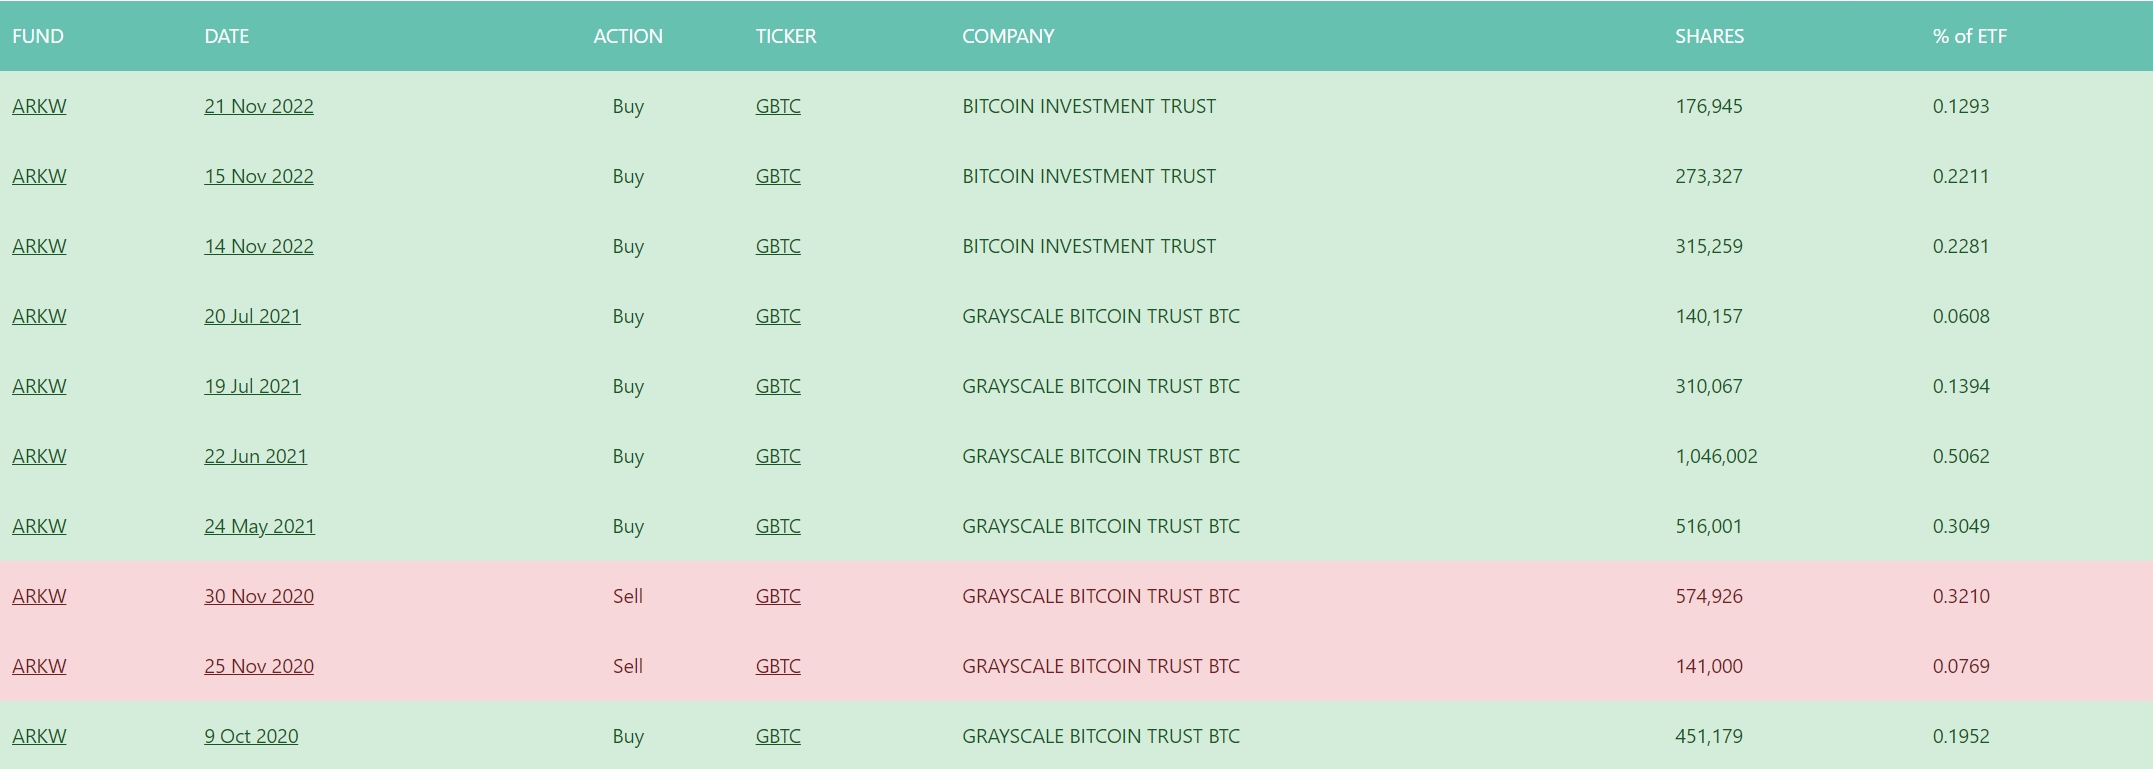Click GBTC ticker in the 30 Nov 2020 row
The height and width of the screenshot is (769, 2153).
click(778, 596)
